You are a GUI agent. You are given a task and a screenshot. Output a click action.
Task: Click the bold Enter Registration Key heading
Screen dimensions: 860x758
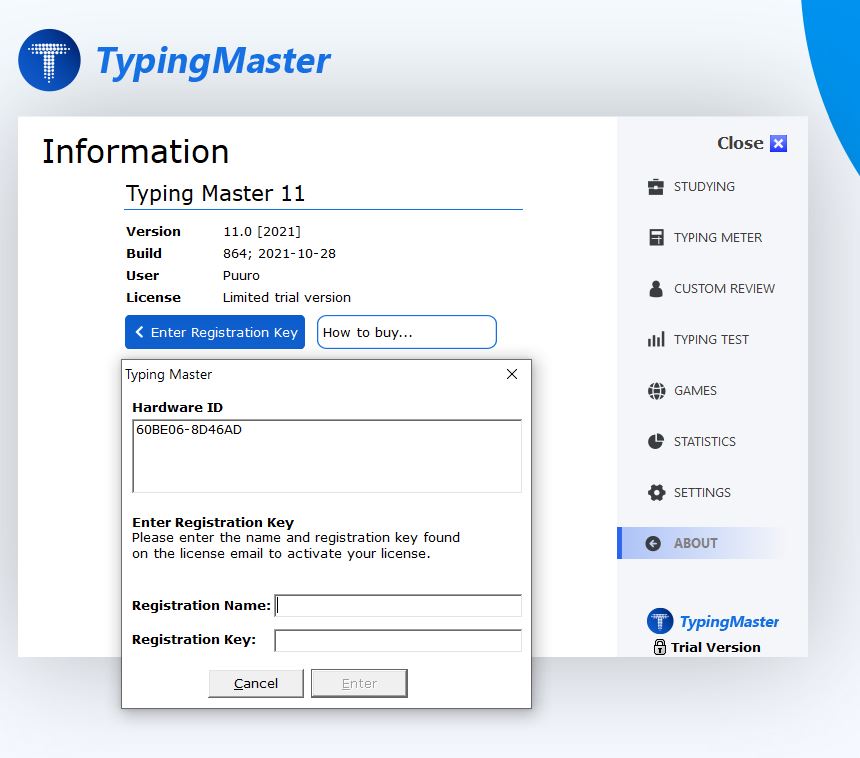[213, 522]
